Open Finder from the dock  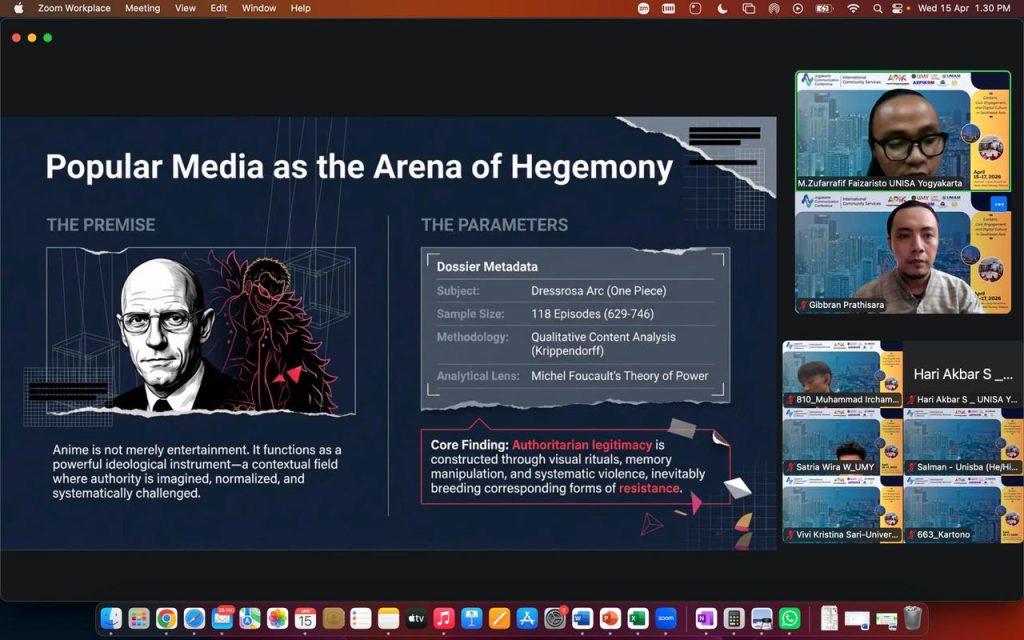pyautogui.click(x=111, y=618)
